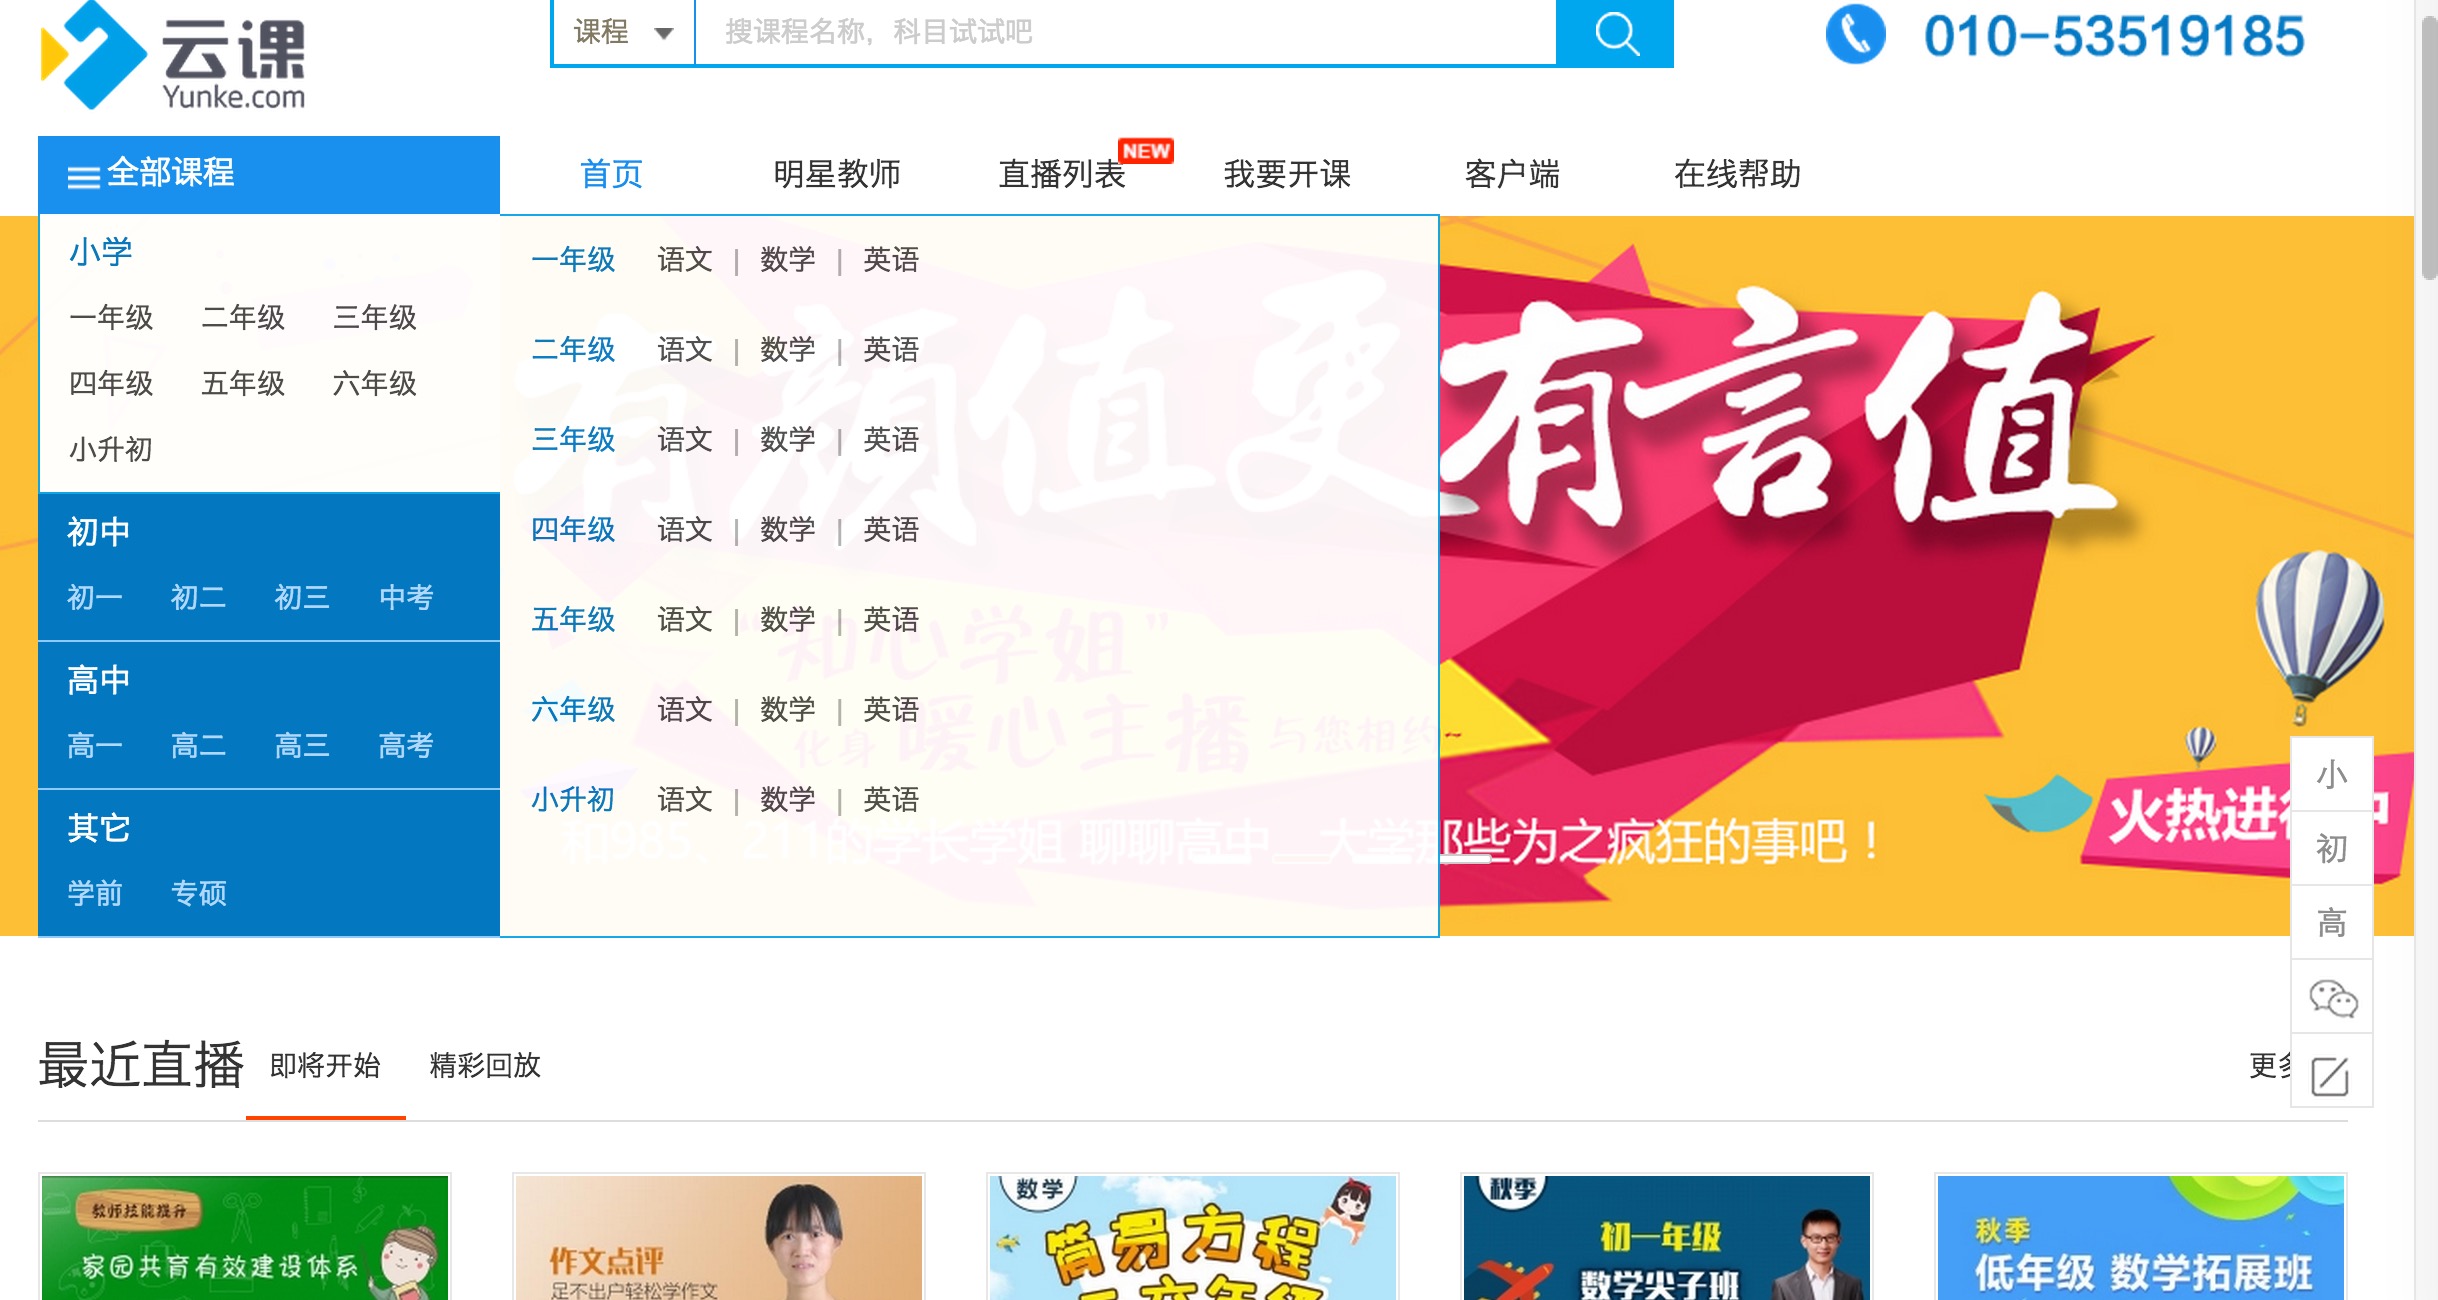This screenshot has height=1300, width=2438.
Task: Jump to 初 section in floating sidebar
Action: [x=2331, y=849]
